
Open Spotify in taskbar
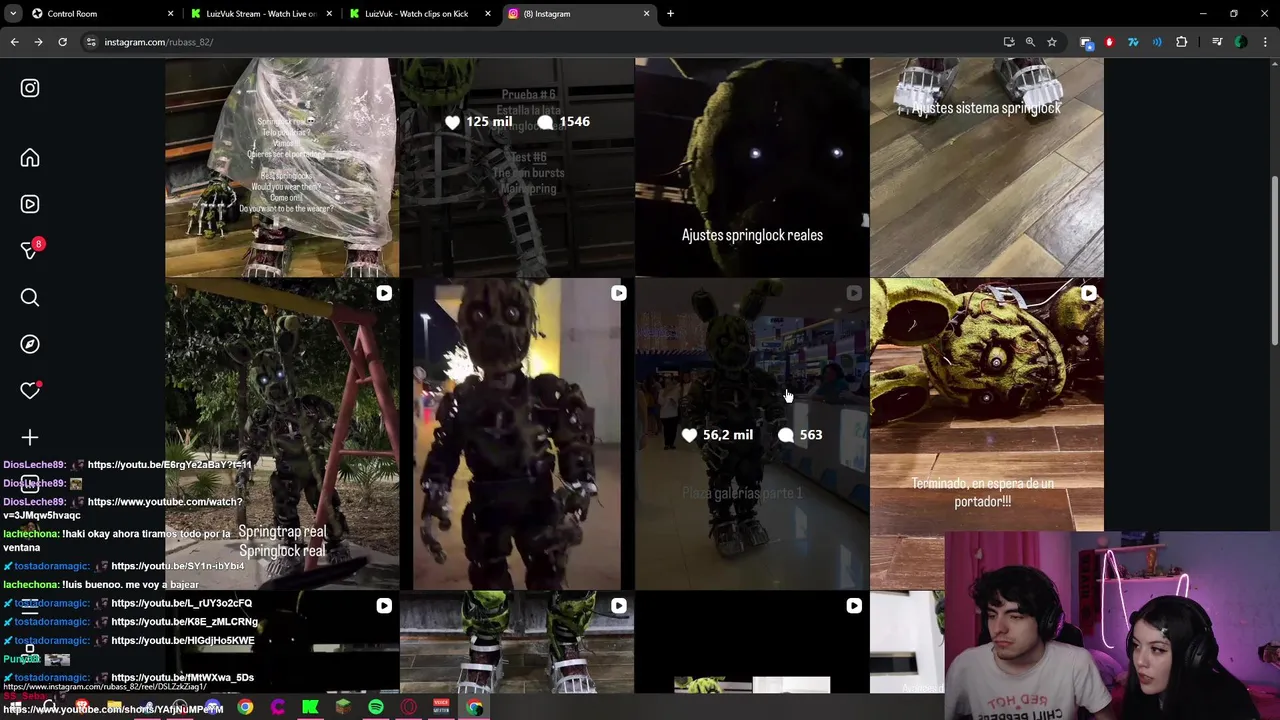(376, 707)
